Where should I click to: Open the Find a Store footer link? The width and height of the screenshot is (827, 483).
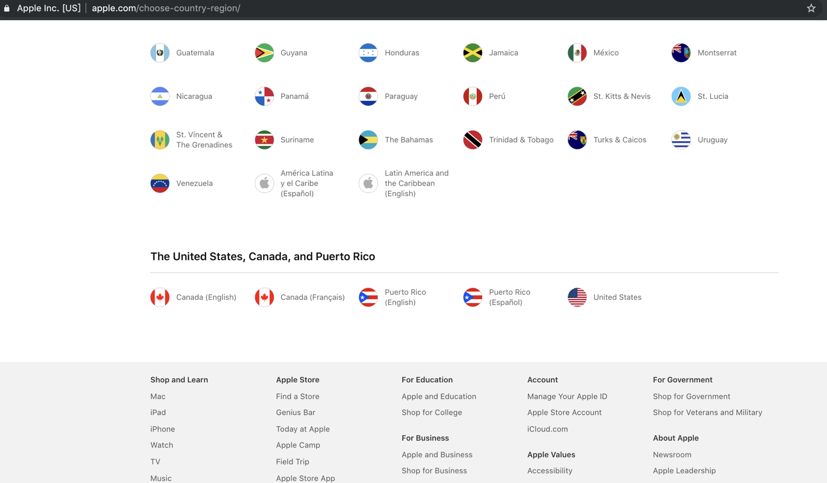pyautogui.click(x=298, y=397)
